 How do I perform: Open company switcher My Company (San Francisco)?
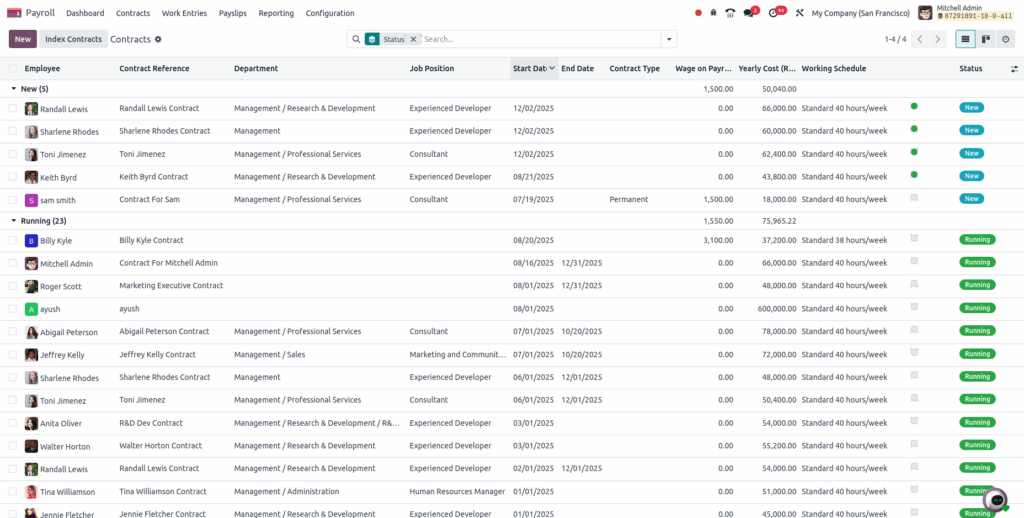click(x=860, y=13)
